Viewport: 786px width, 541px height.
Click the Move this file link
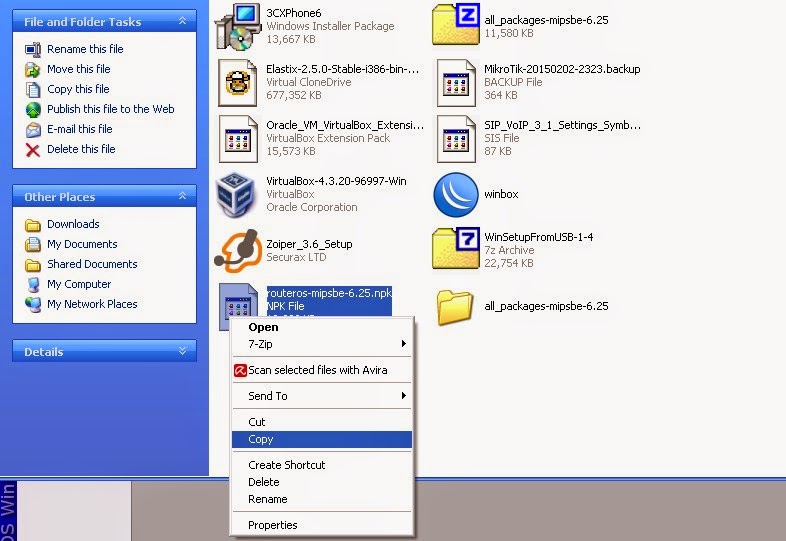click(x=79, y=69)
